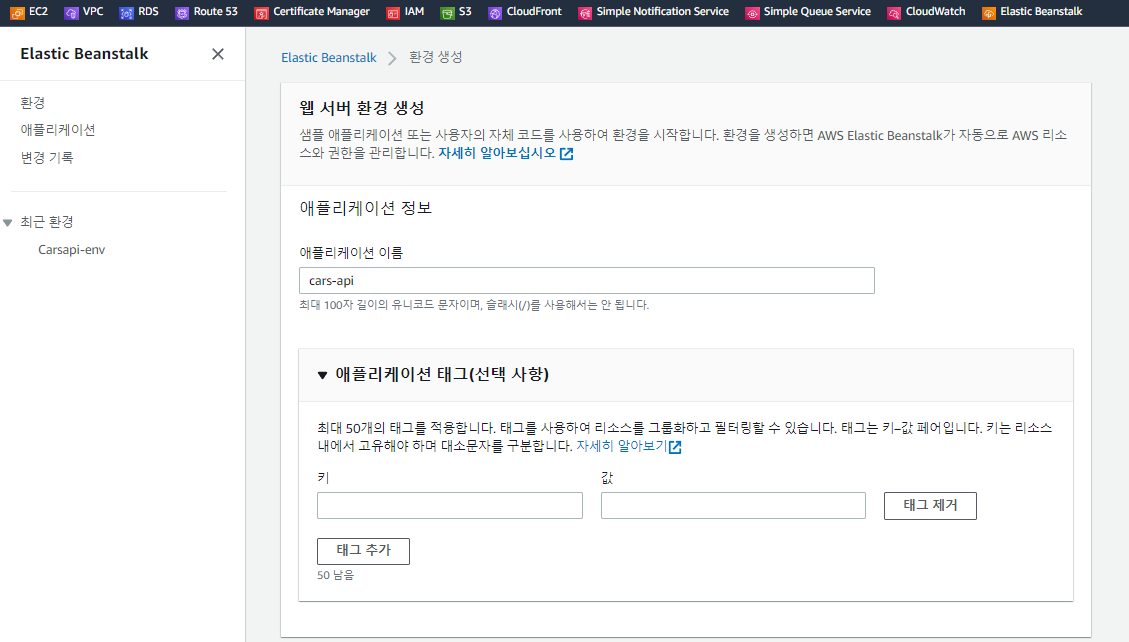Collapse the 최근 환경 section

(8, 222)
